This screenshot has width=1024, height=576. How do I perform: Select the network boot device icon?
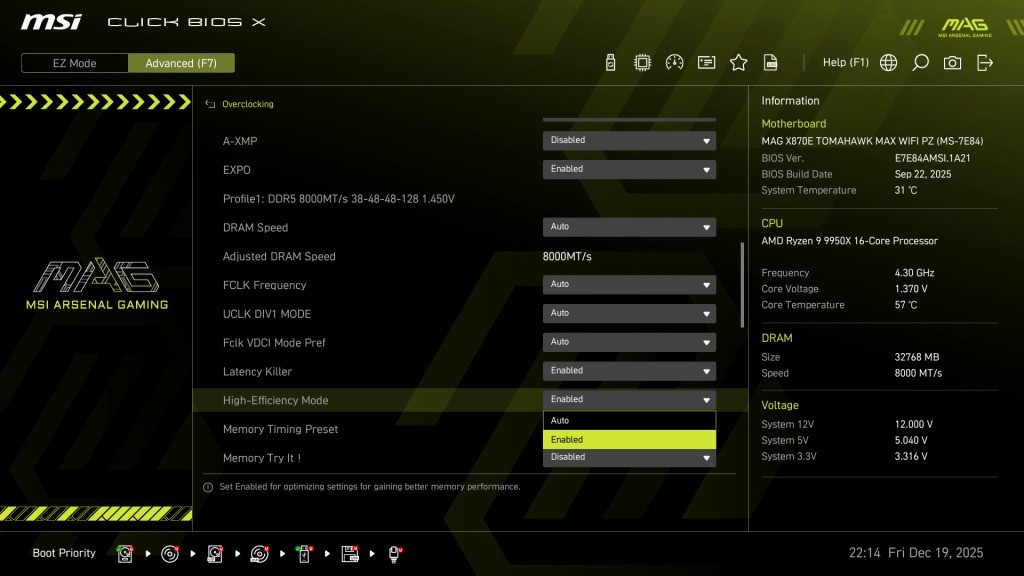394,554
